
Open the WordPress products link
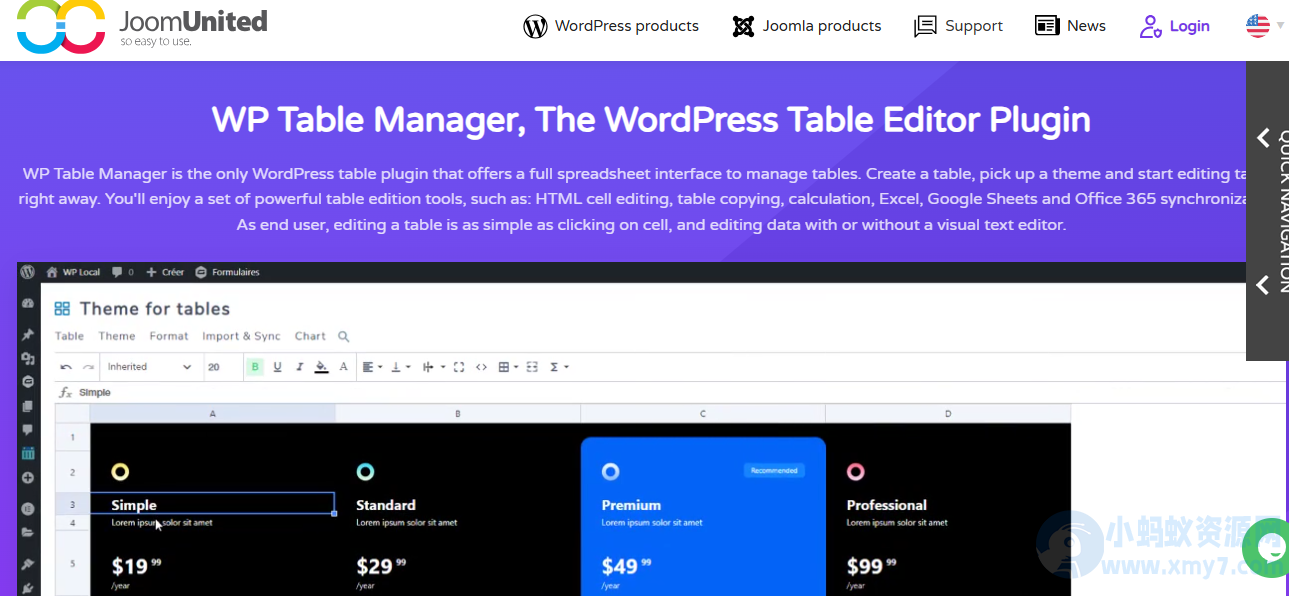(611, 26)
